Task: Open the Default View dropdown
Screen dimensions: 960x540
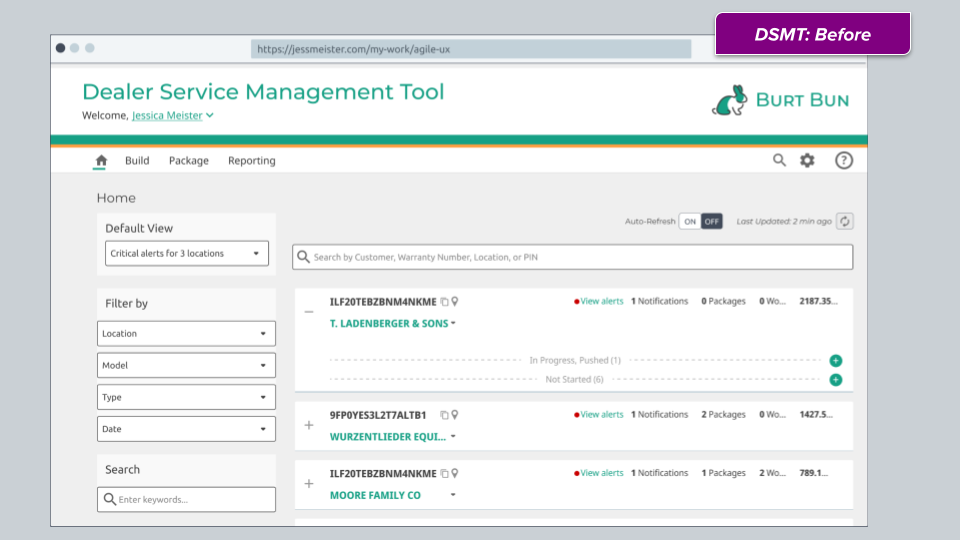Action: click(187, 253)
